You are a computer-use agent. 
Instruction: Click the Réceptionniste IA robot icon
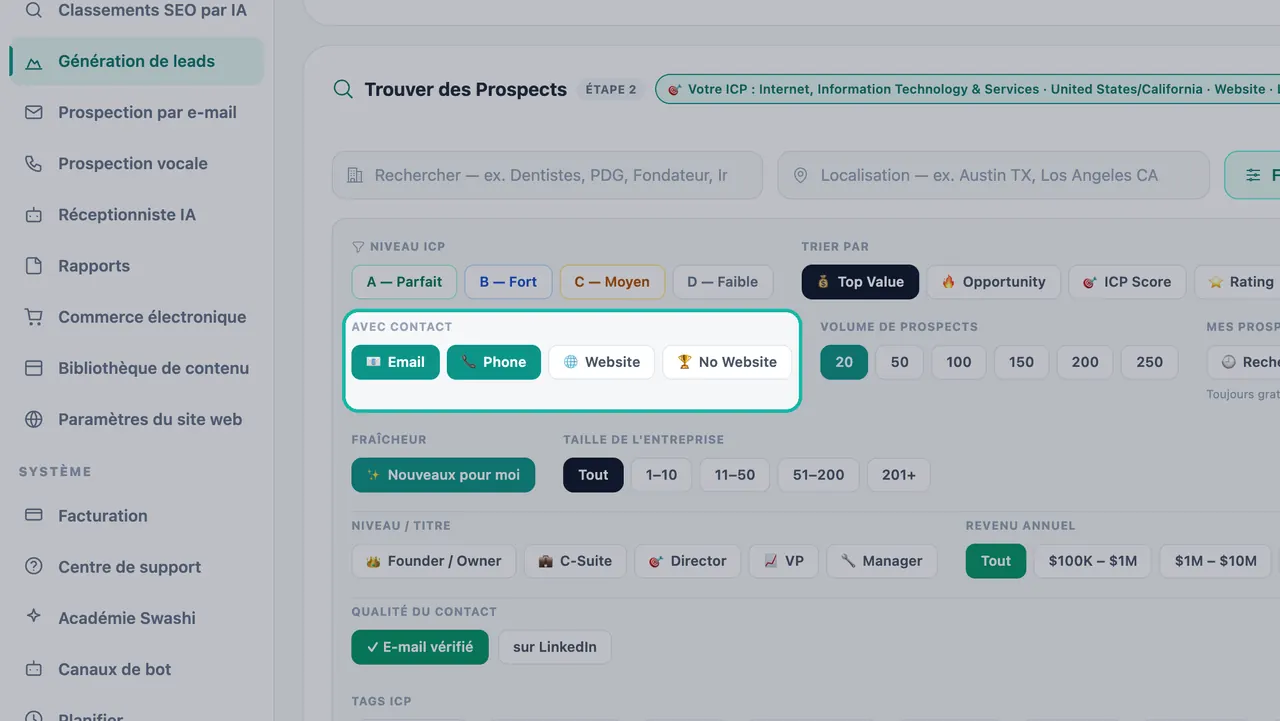[x=34, y=215]
